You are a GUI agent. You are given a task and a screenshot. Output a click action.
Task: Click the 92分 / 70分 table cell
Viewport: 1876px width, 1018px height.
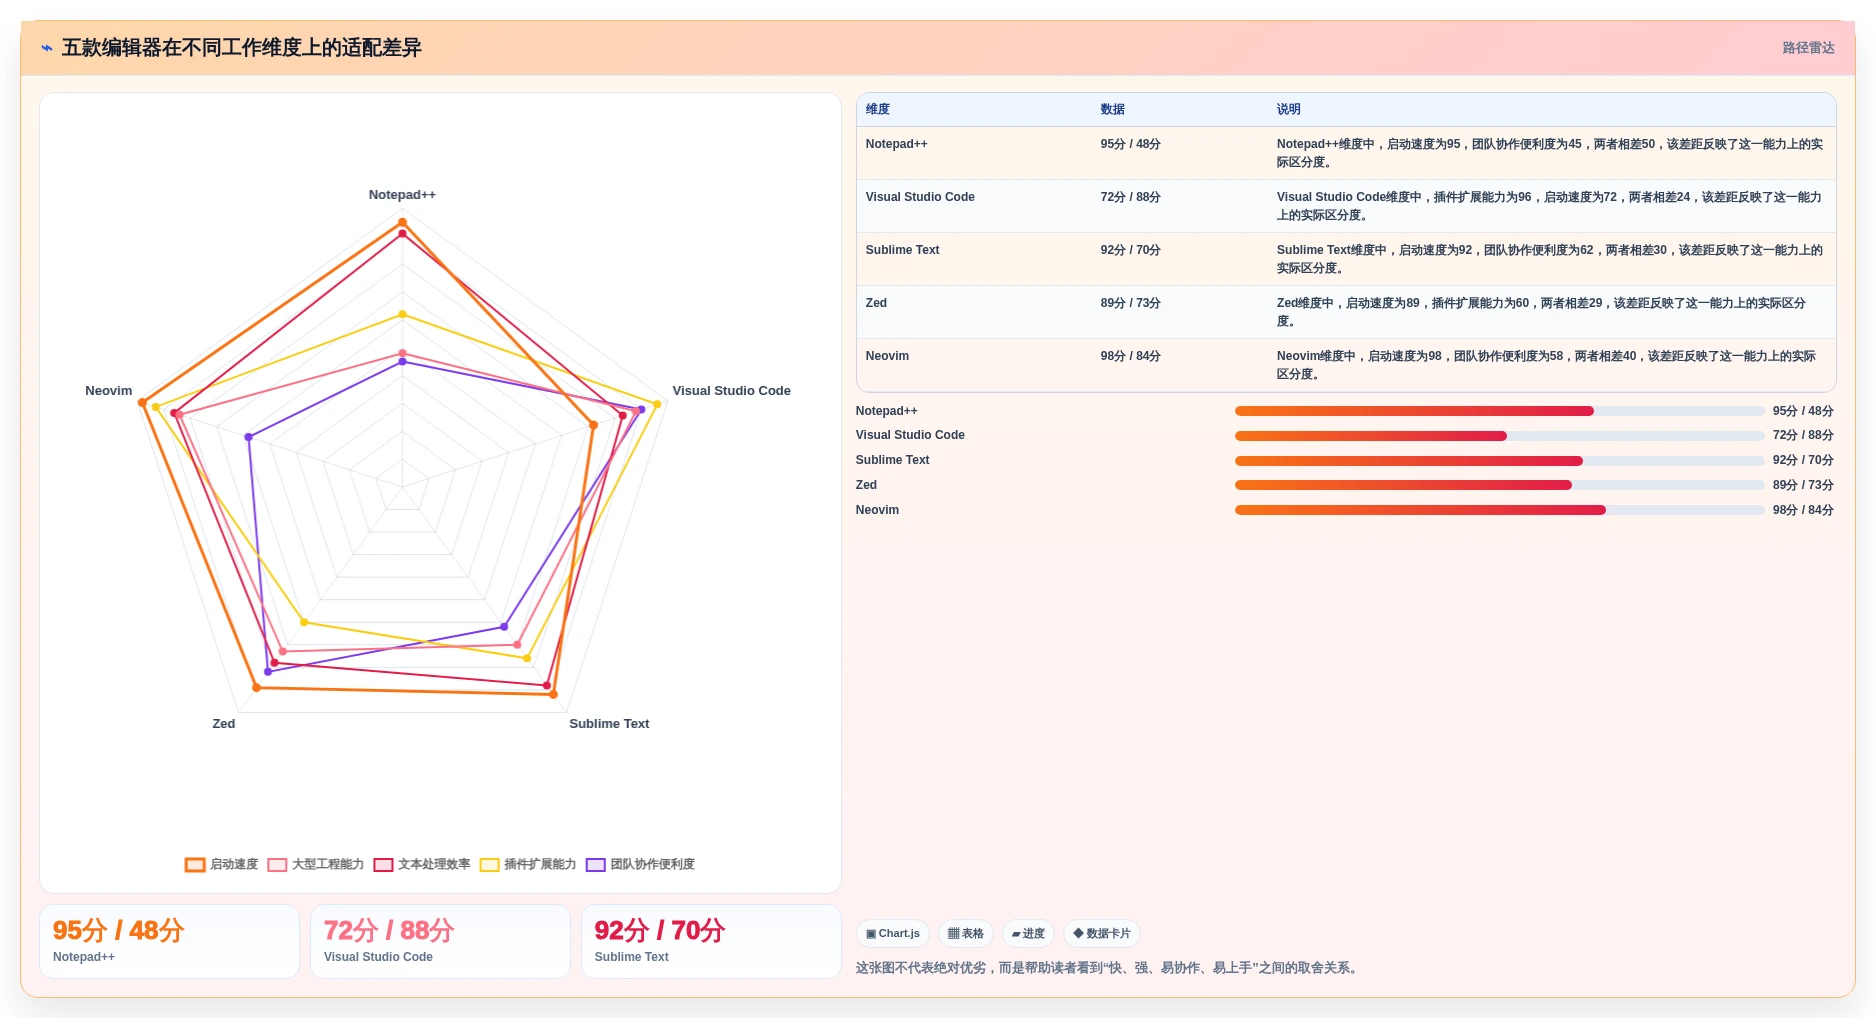click(1131, 250)
